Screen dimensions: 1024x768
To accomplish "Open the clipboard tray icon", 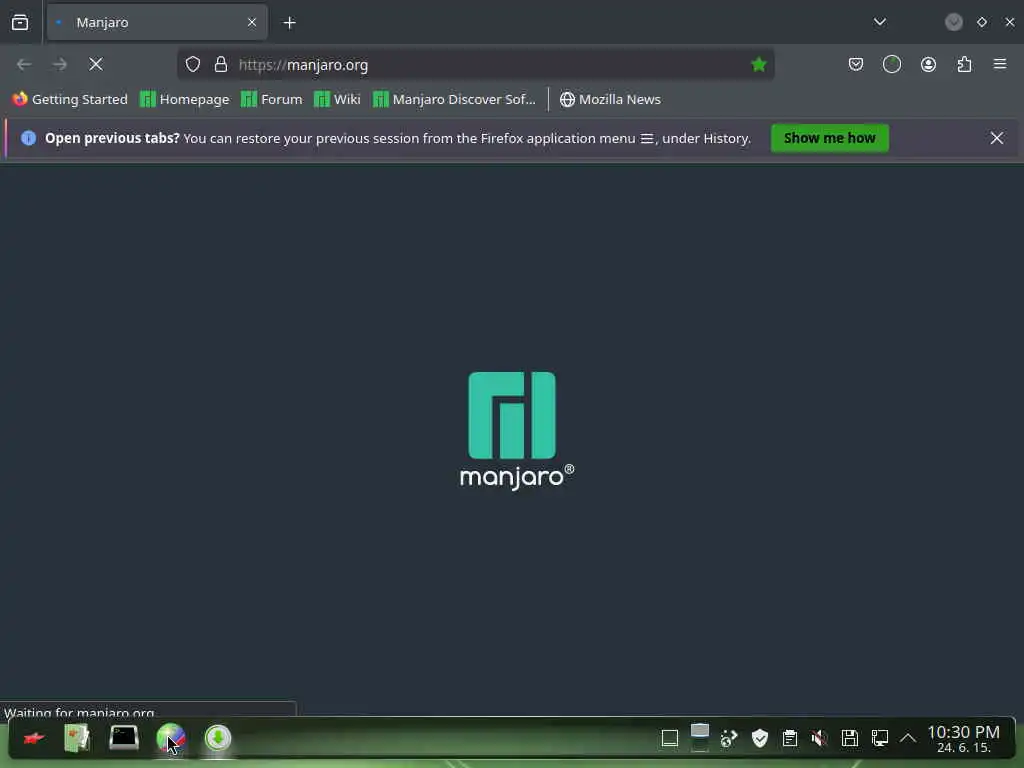I will 790,739.
